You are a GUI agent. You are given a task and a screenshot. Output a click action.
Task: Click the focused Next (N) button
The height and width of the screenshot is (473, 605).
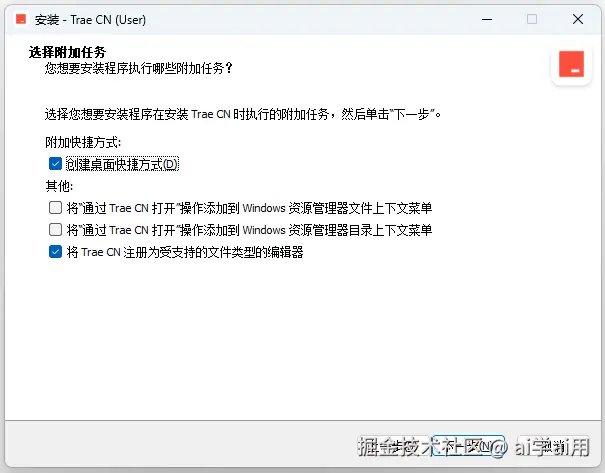click(x=468, y=446)
